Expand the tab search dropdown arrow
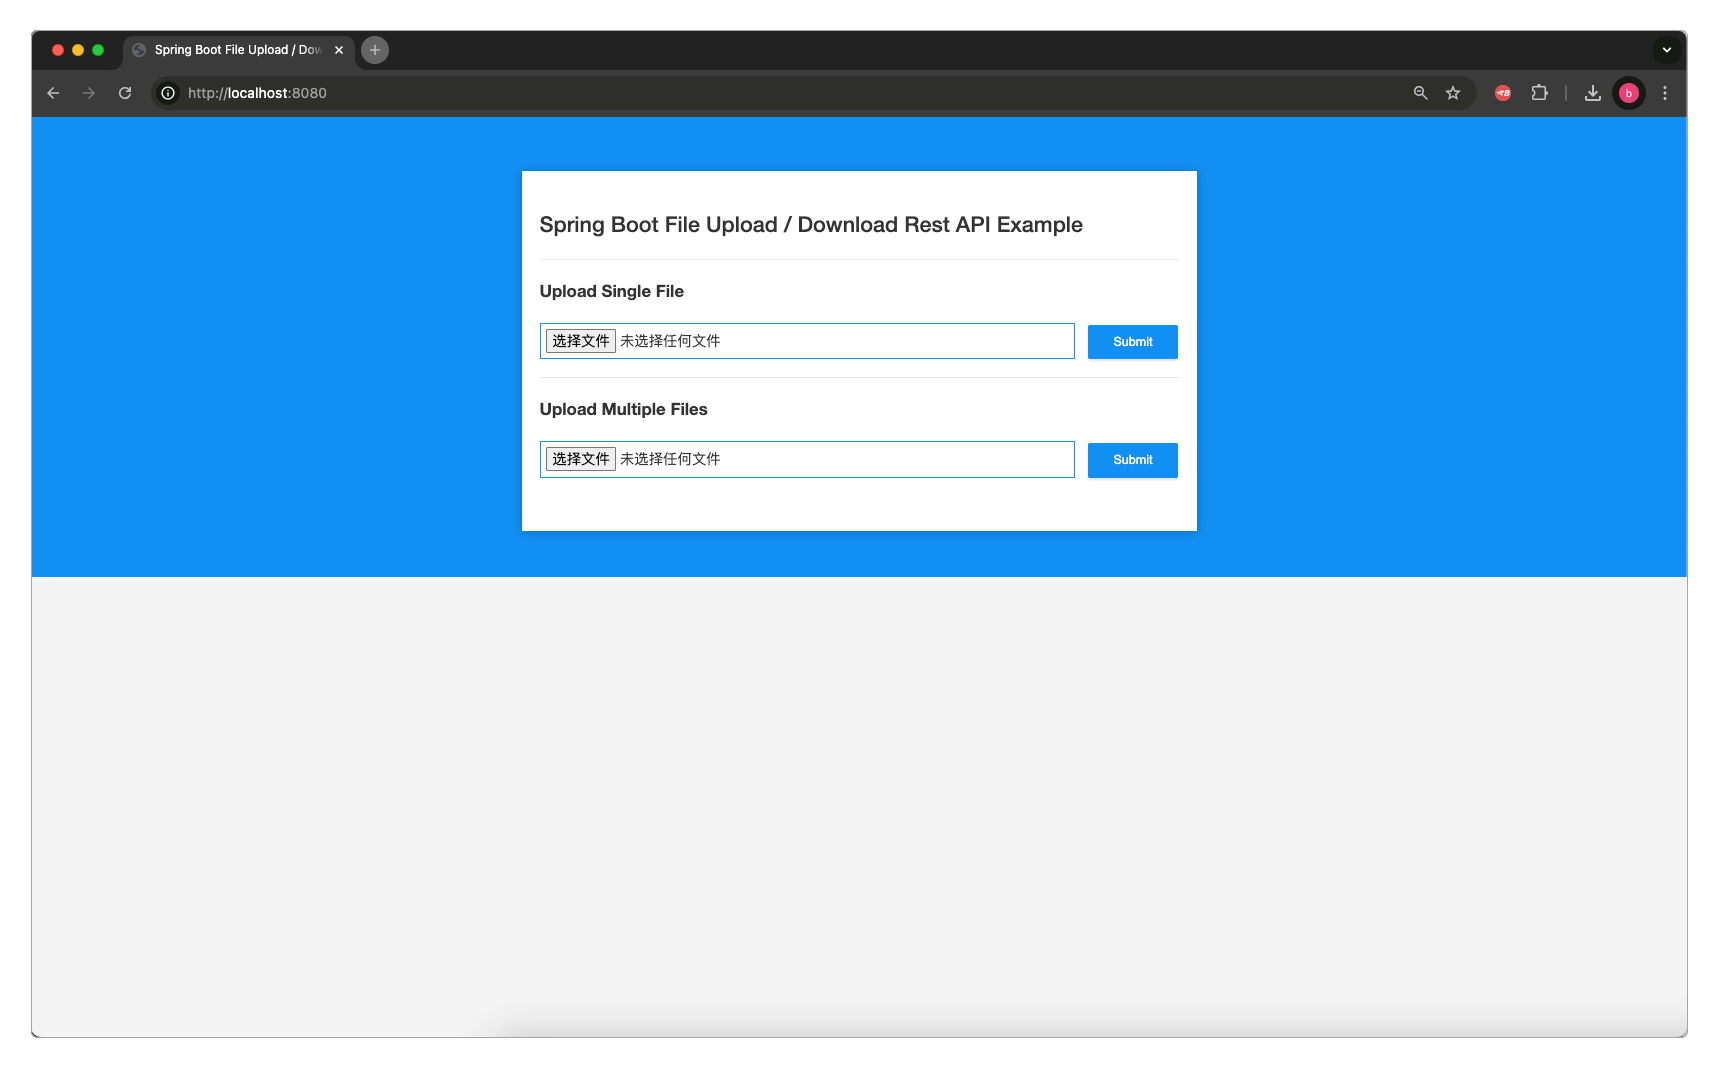The image size is (1718, 1068). [1666, 50]
